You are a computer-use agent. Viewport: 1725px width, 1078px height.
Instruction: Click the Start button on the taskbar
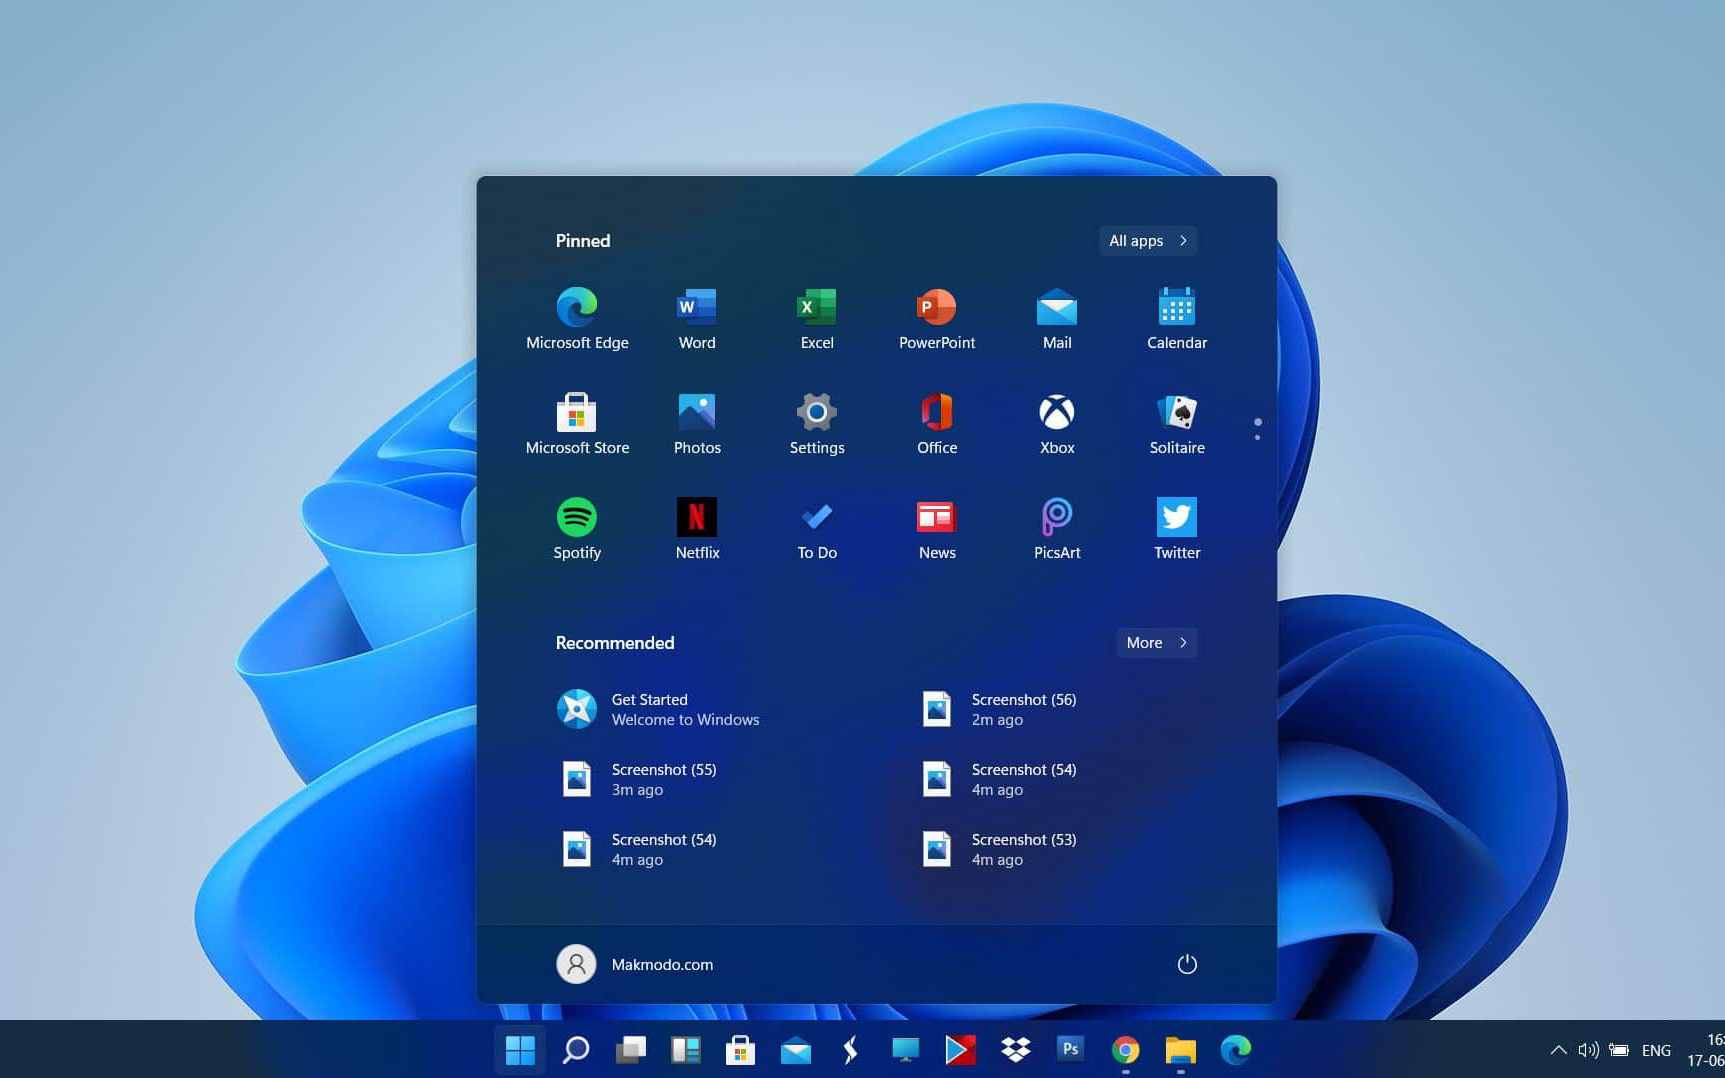pyautogui.click(x=520, y=1050)
